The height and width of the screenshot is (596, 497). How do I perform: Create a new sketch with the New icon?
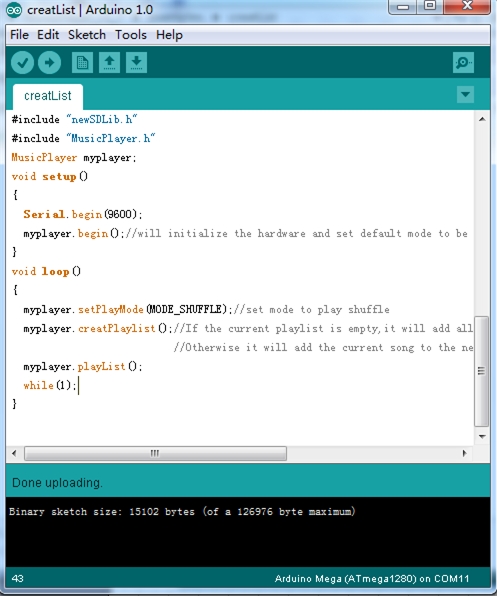pos(82,62)
